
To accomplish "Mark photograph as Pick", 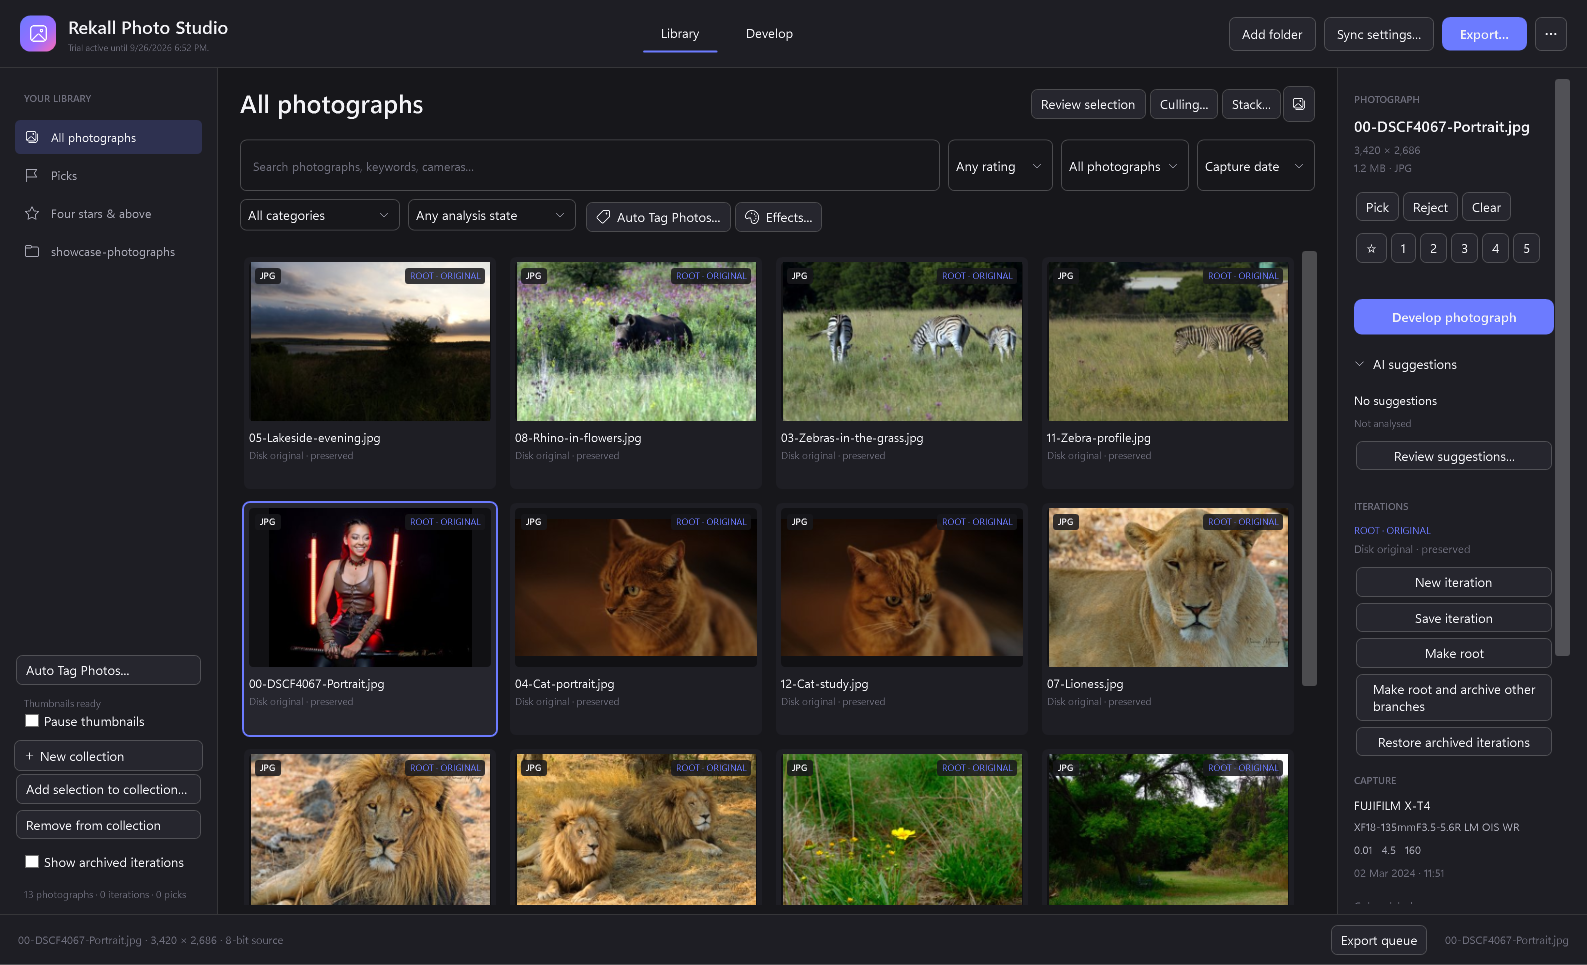I will click(1377, 207).
